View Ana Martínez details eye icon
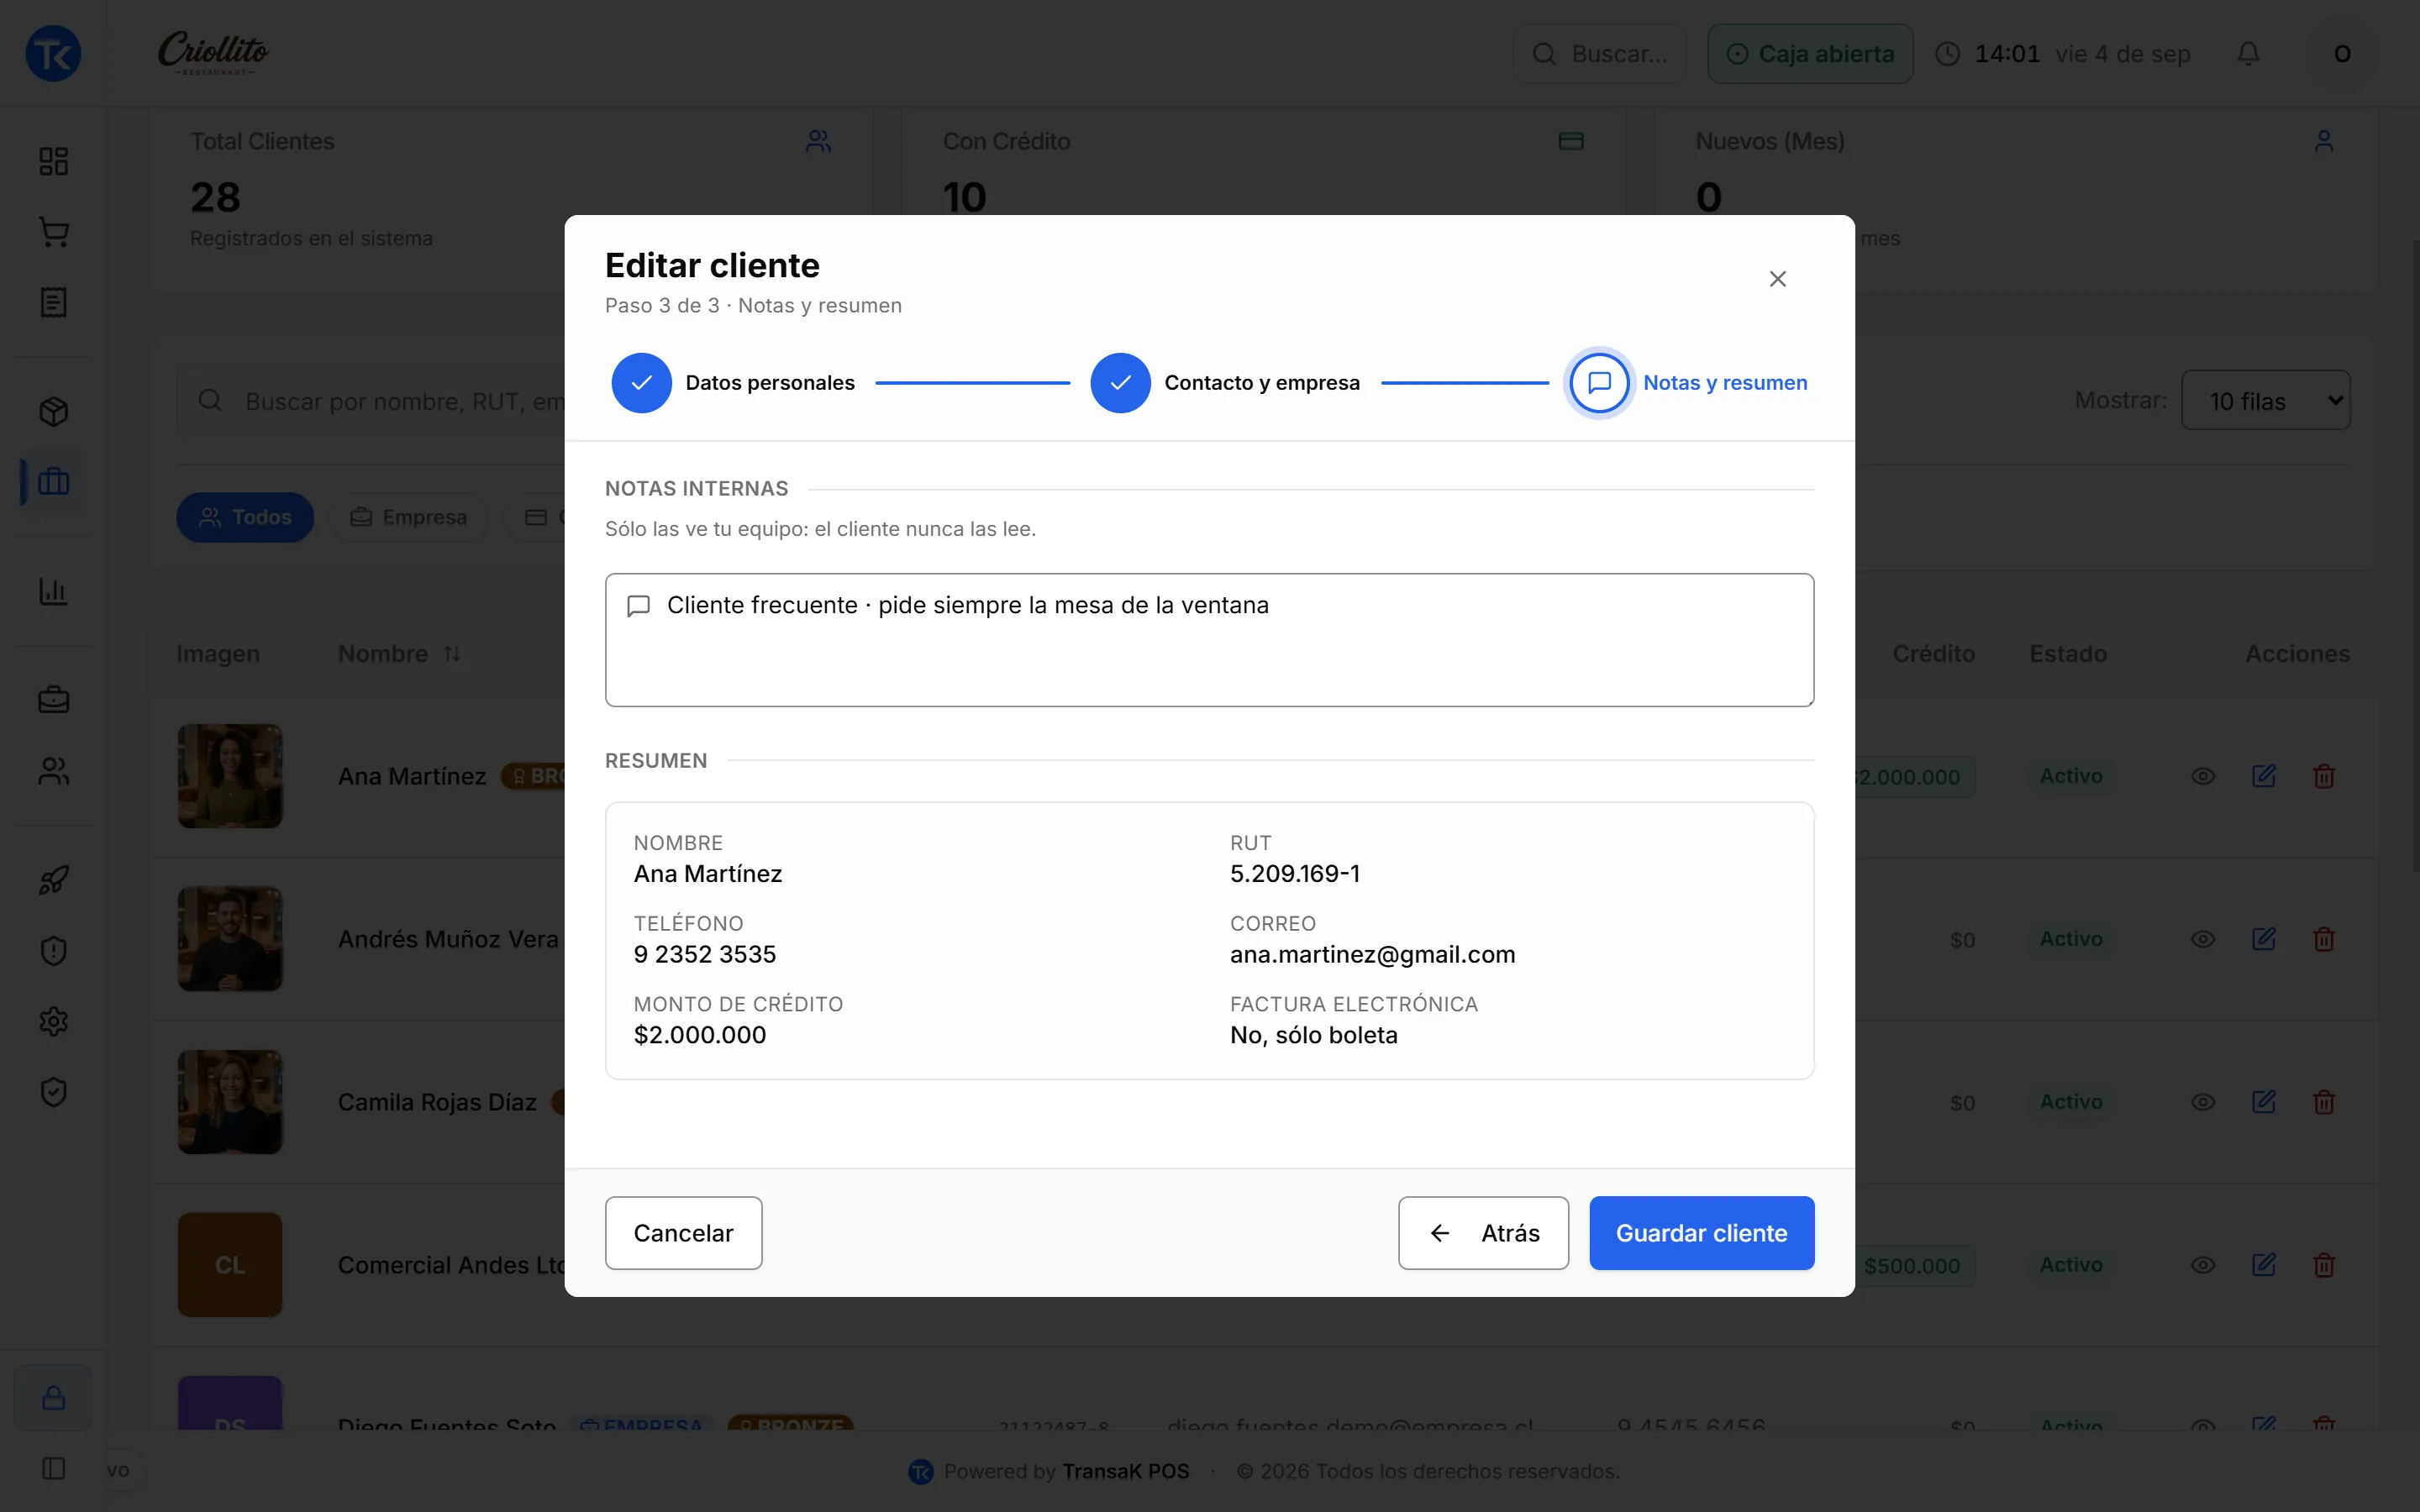 (2203, 776)
